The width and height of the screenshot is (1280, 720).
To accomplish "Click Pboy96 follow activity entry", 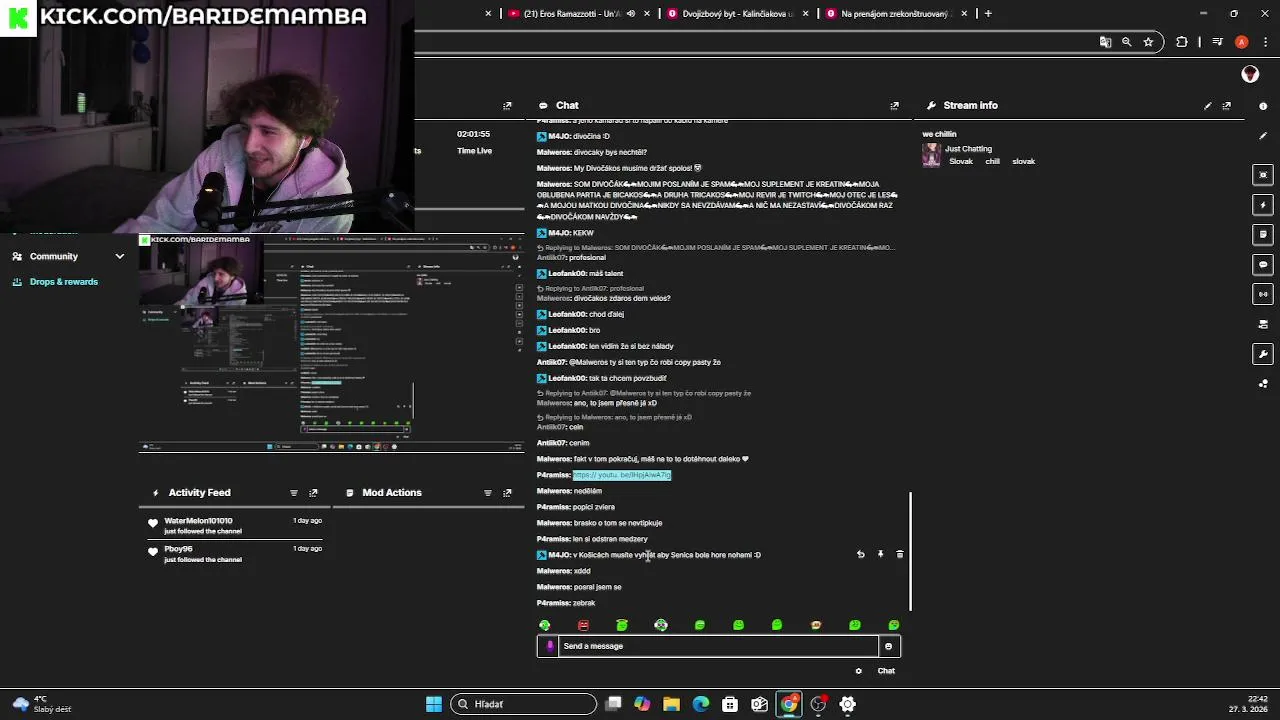I will coord(235,554).
